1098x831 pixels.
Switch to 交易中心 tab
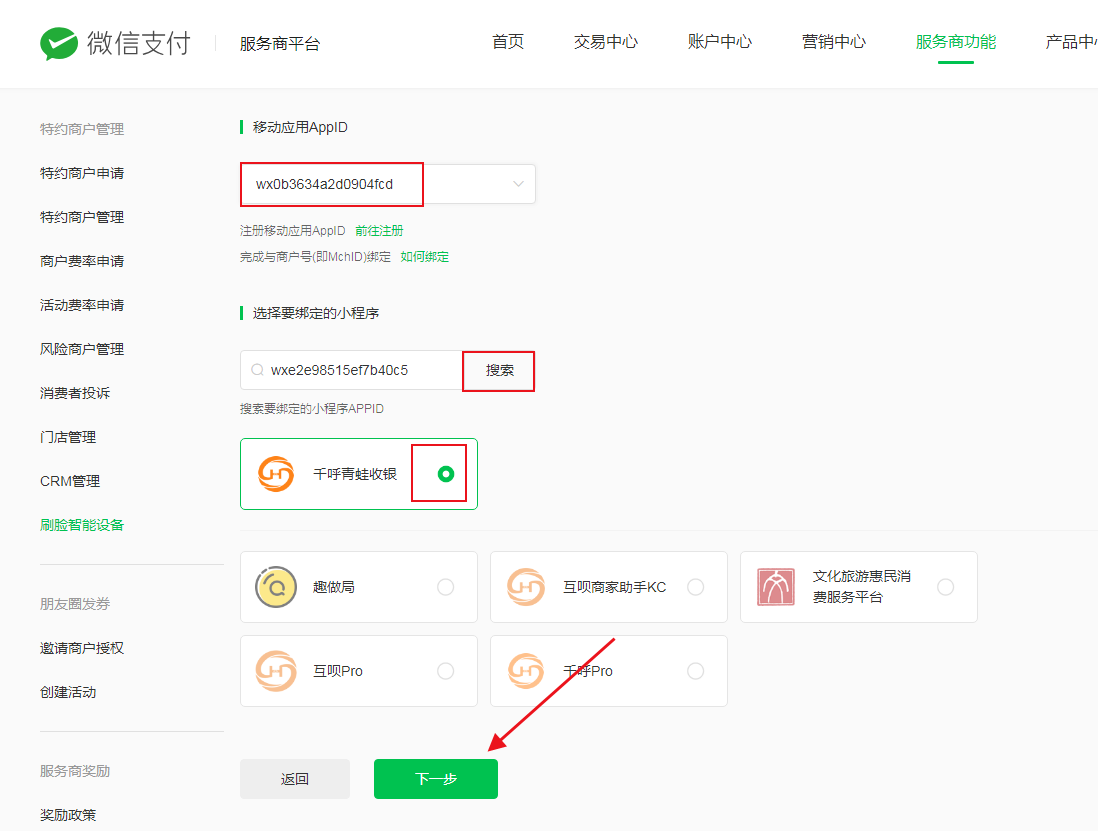[606, 42]
